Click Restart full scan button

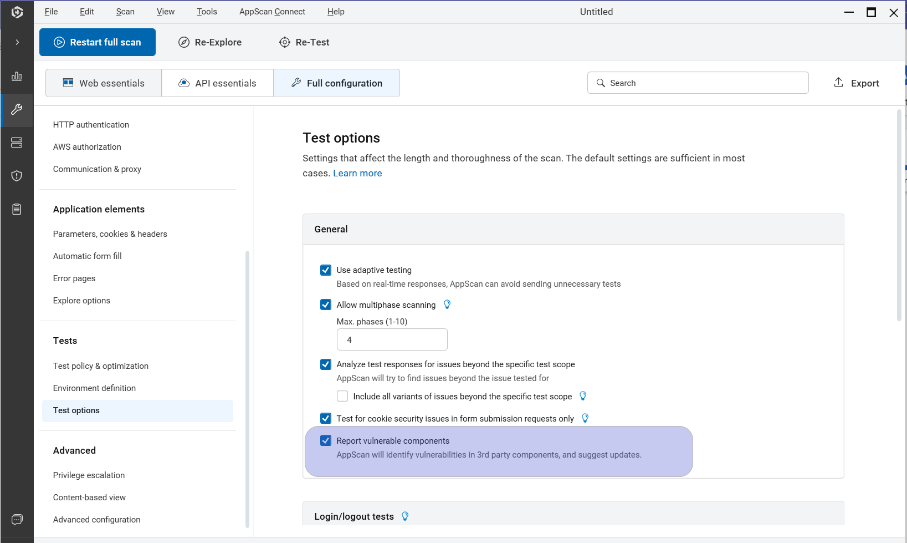(x=97, y=42)
